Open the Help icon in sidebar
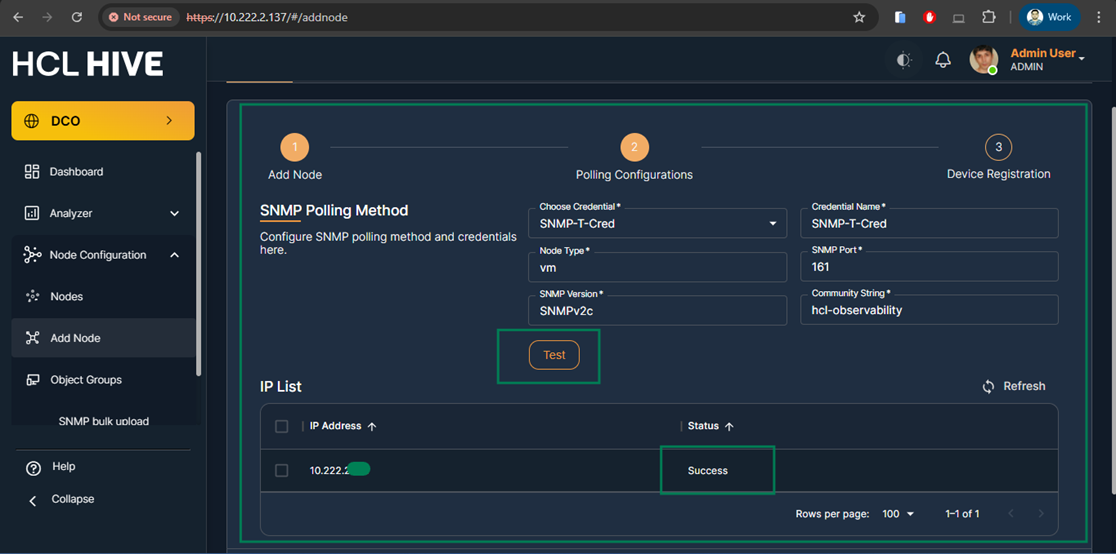The height and width of the screenshot is (554, 1116). click(33, 467)
